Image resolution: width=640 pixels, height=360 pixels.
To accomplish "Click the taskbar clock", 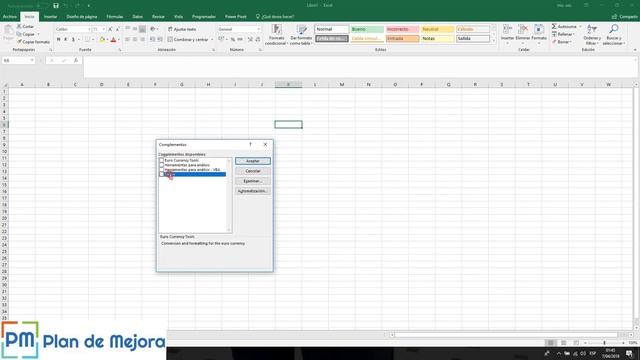I will pyautogui.click(x=611, y=353).
